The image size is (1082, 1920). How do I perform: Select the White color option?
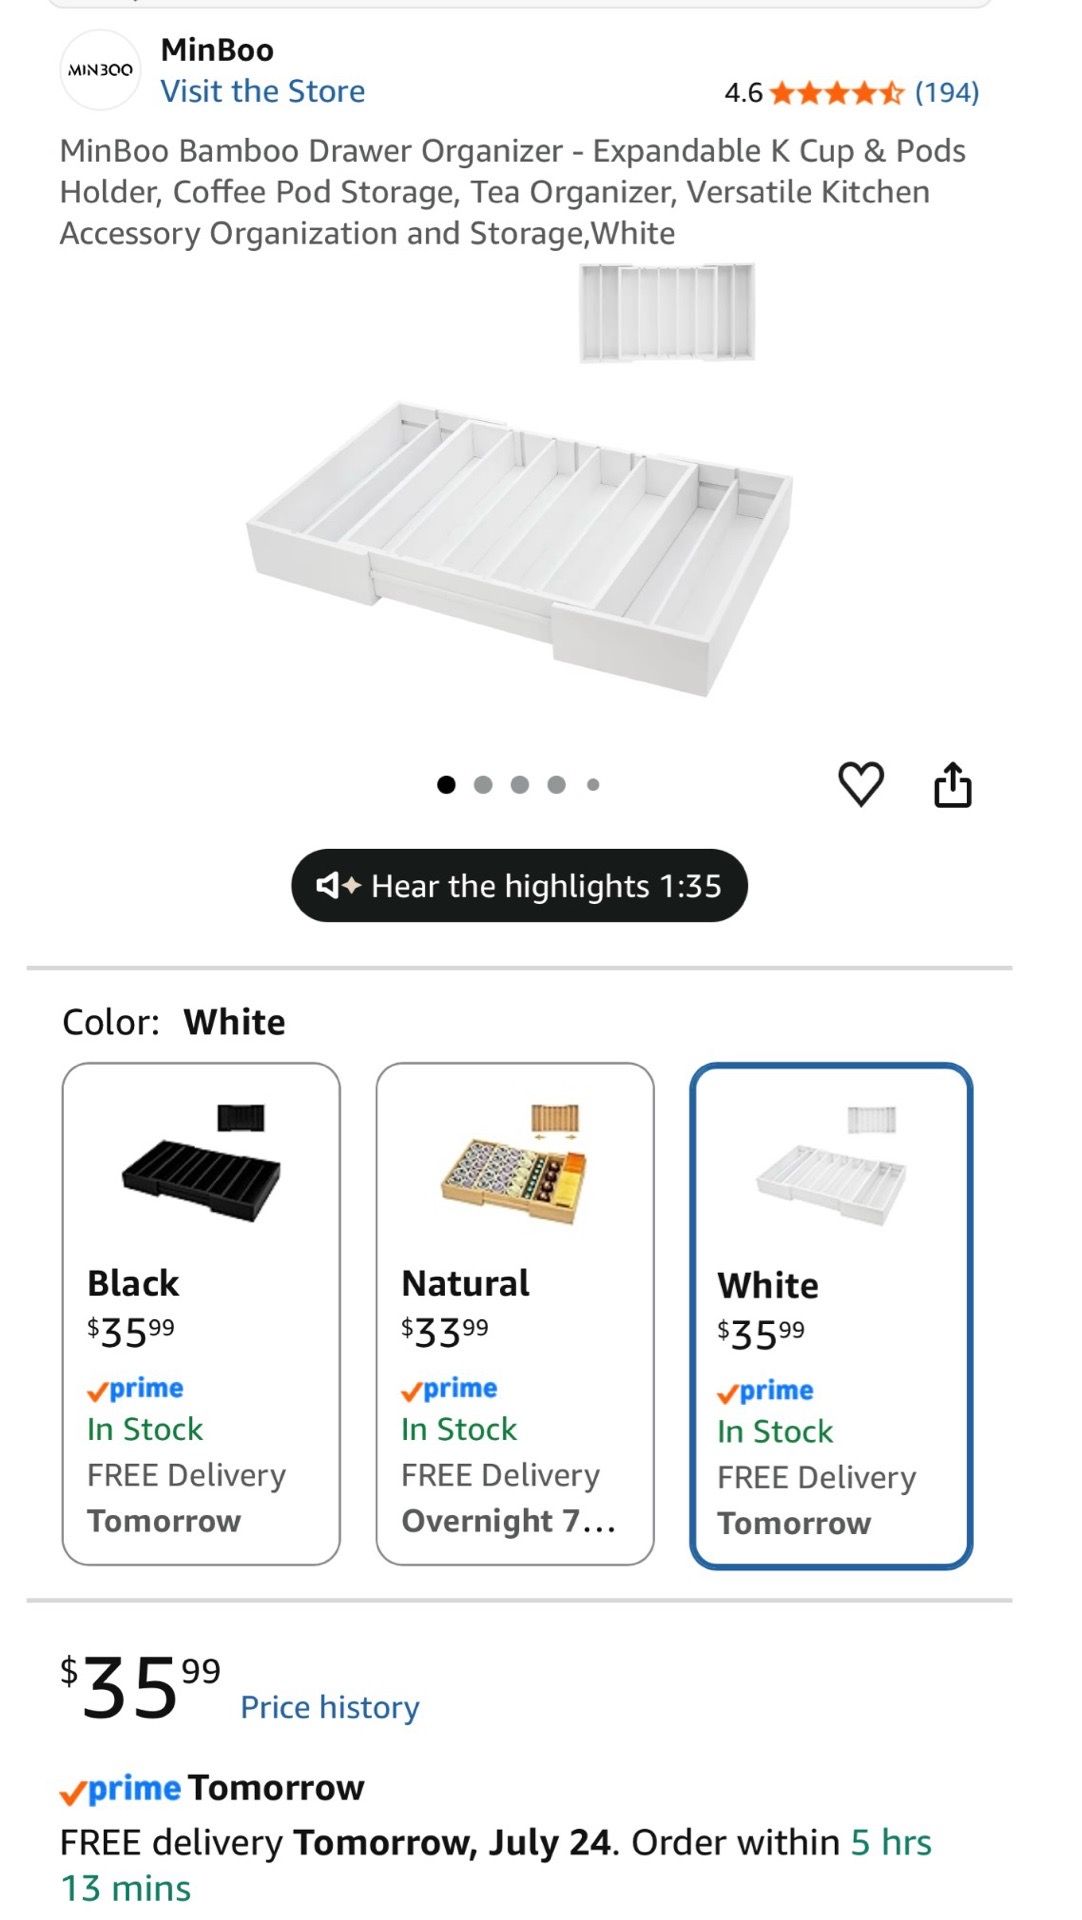pyautogui.click(x=831, y=1316)
